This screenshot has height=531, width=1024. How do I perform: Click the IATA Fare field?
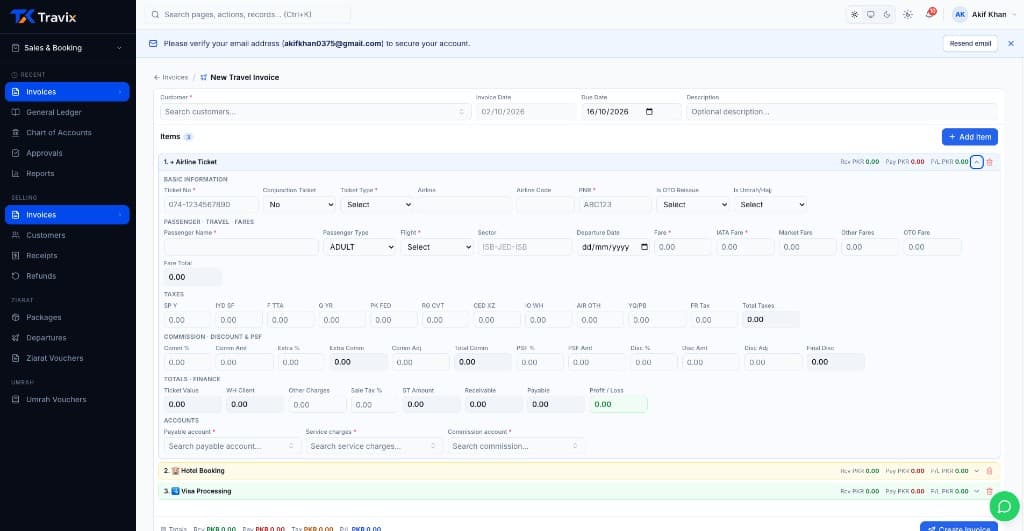pyautogui.click(x=744, y=247)
